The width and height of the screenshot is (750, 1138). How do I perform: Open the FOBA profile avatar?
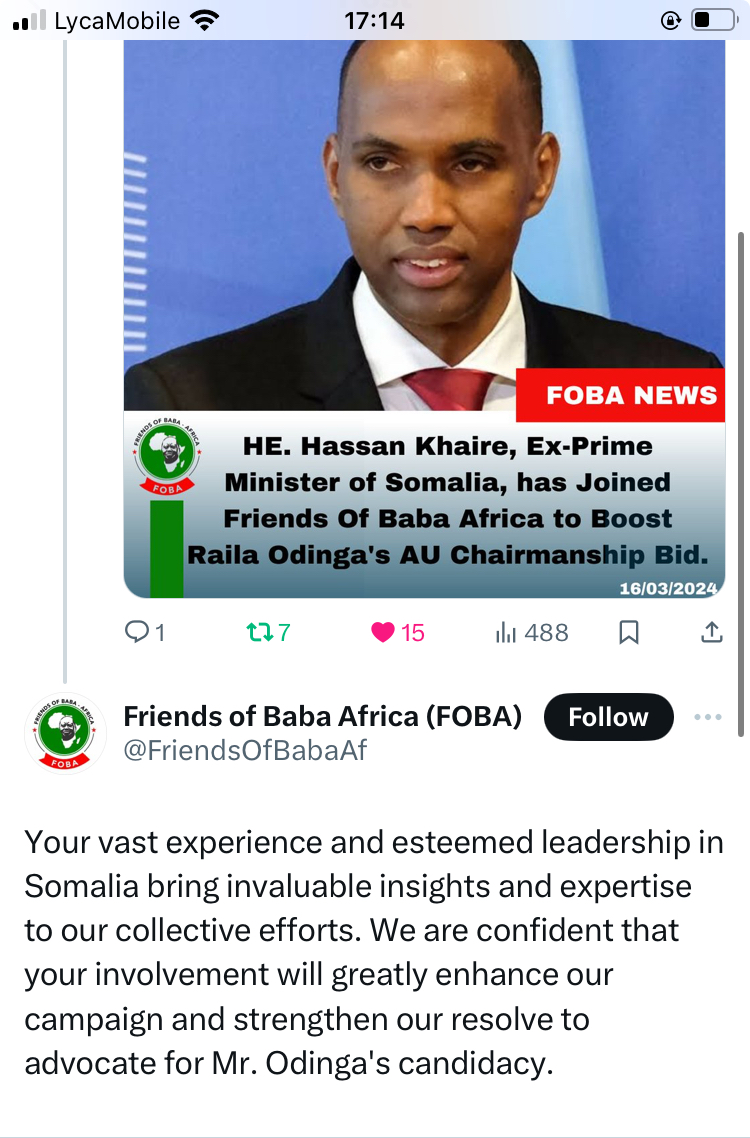65,732
